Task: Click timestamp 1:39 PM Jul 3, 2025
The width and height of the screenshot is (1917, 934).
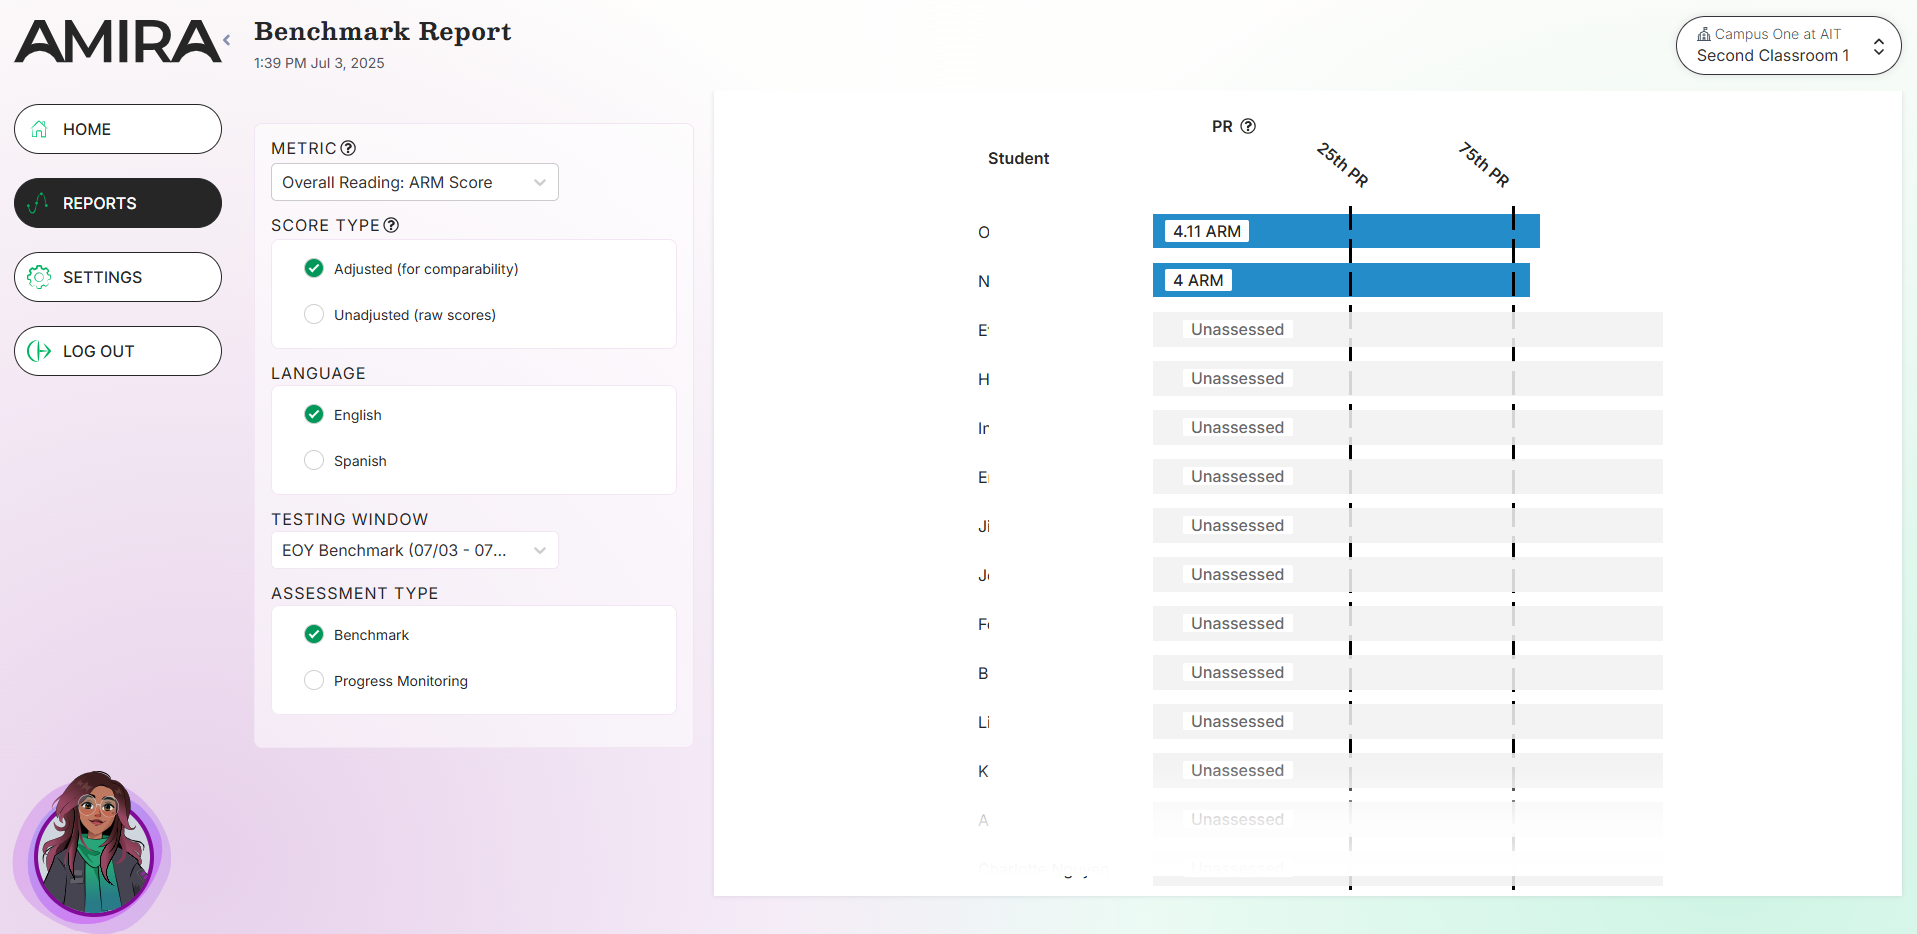Action: [x=319, y=63]
